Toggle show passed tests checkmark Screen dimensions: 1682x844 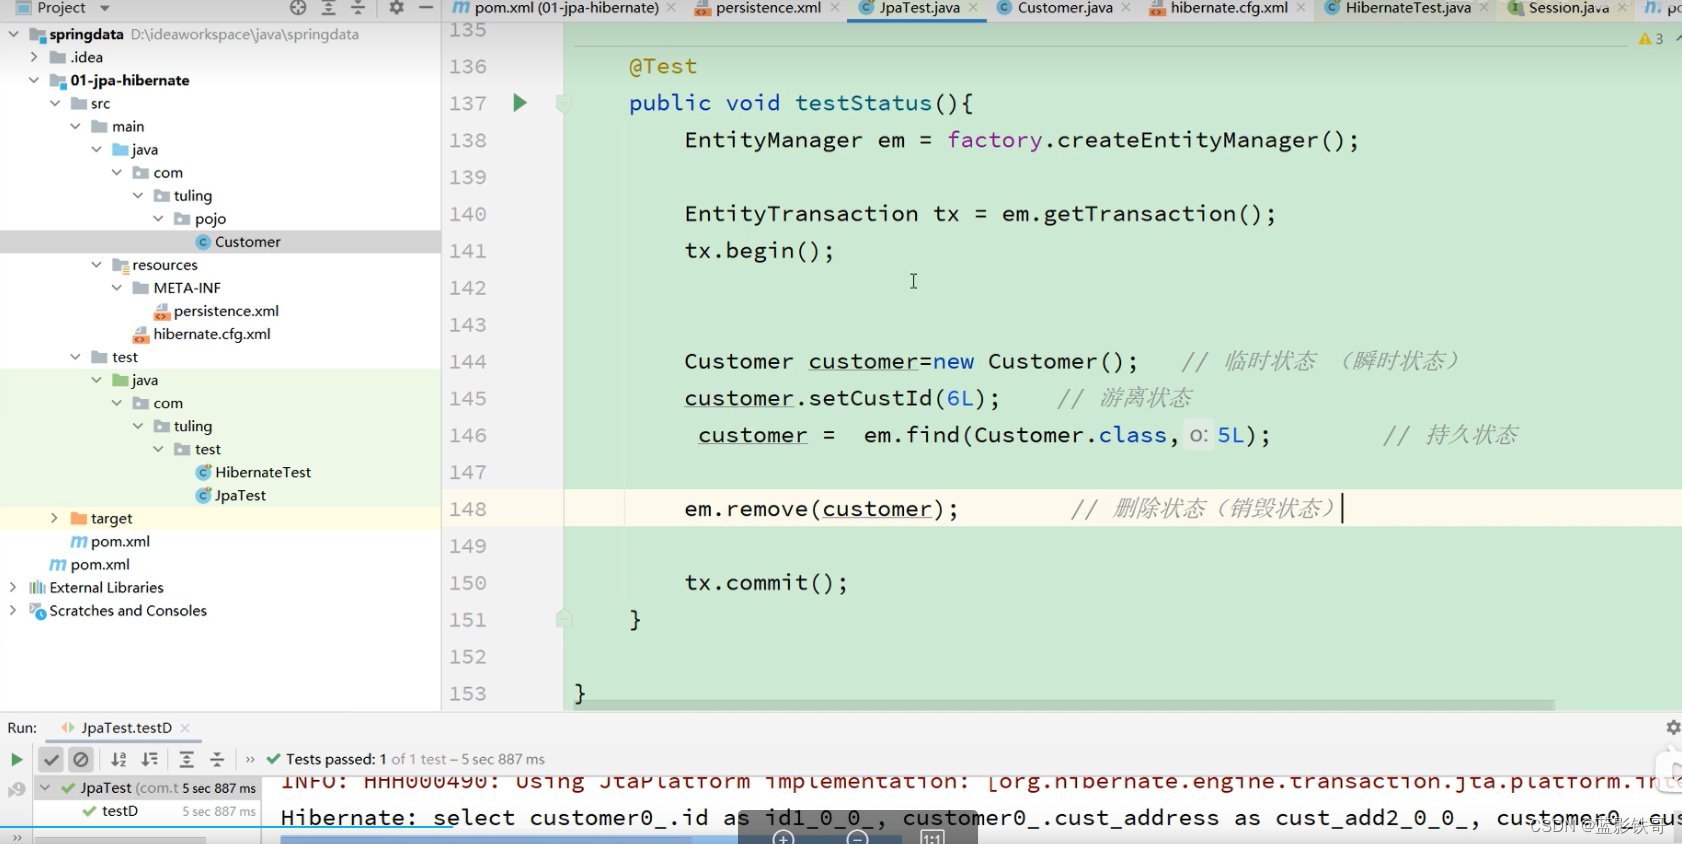(x=51, y=760)
